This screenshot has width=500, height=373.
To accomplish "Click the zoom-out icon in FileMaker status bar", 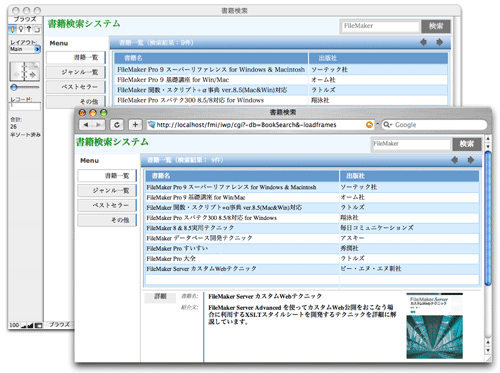I will [24, 325].
